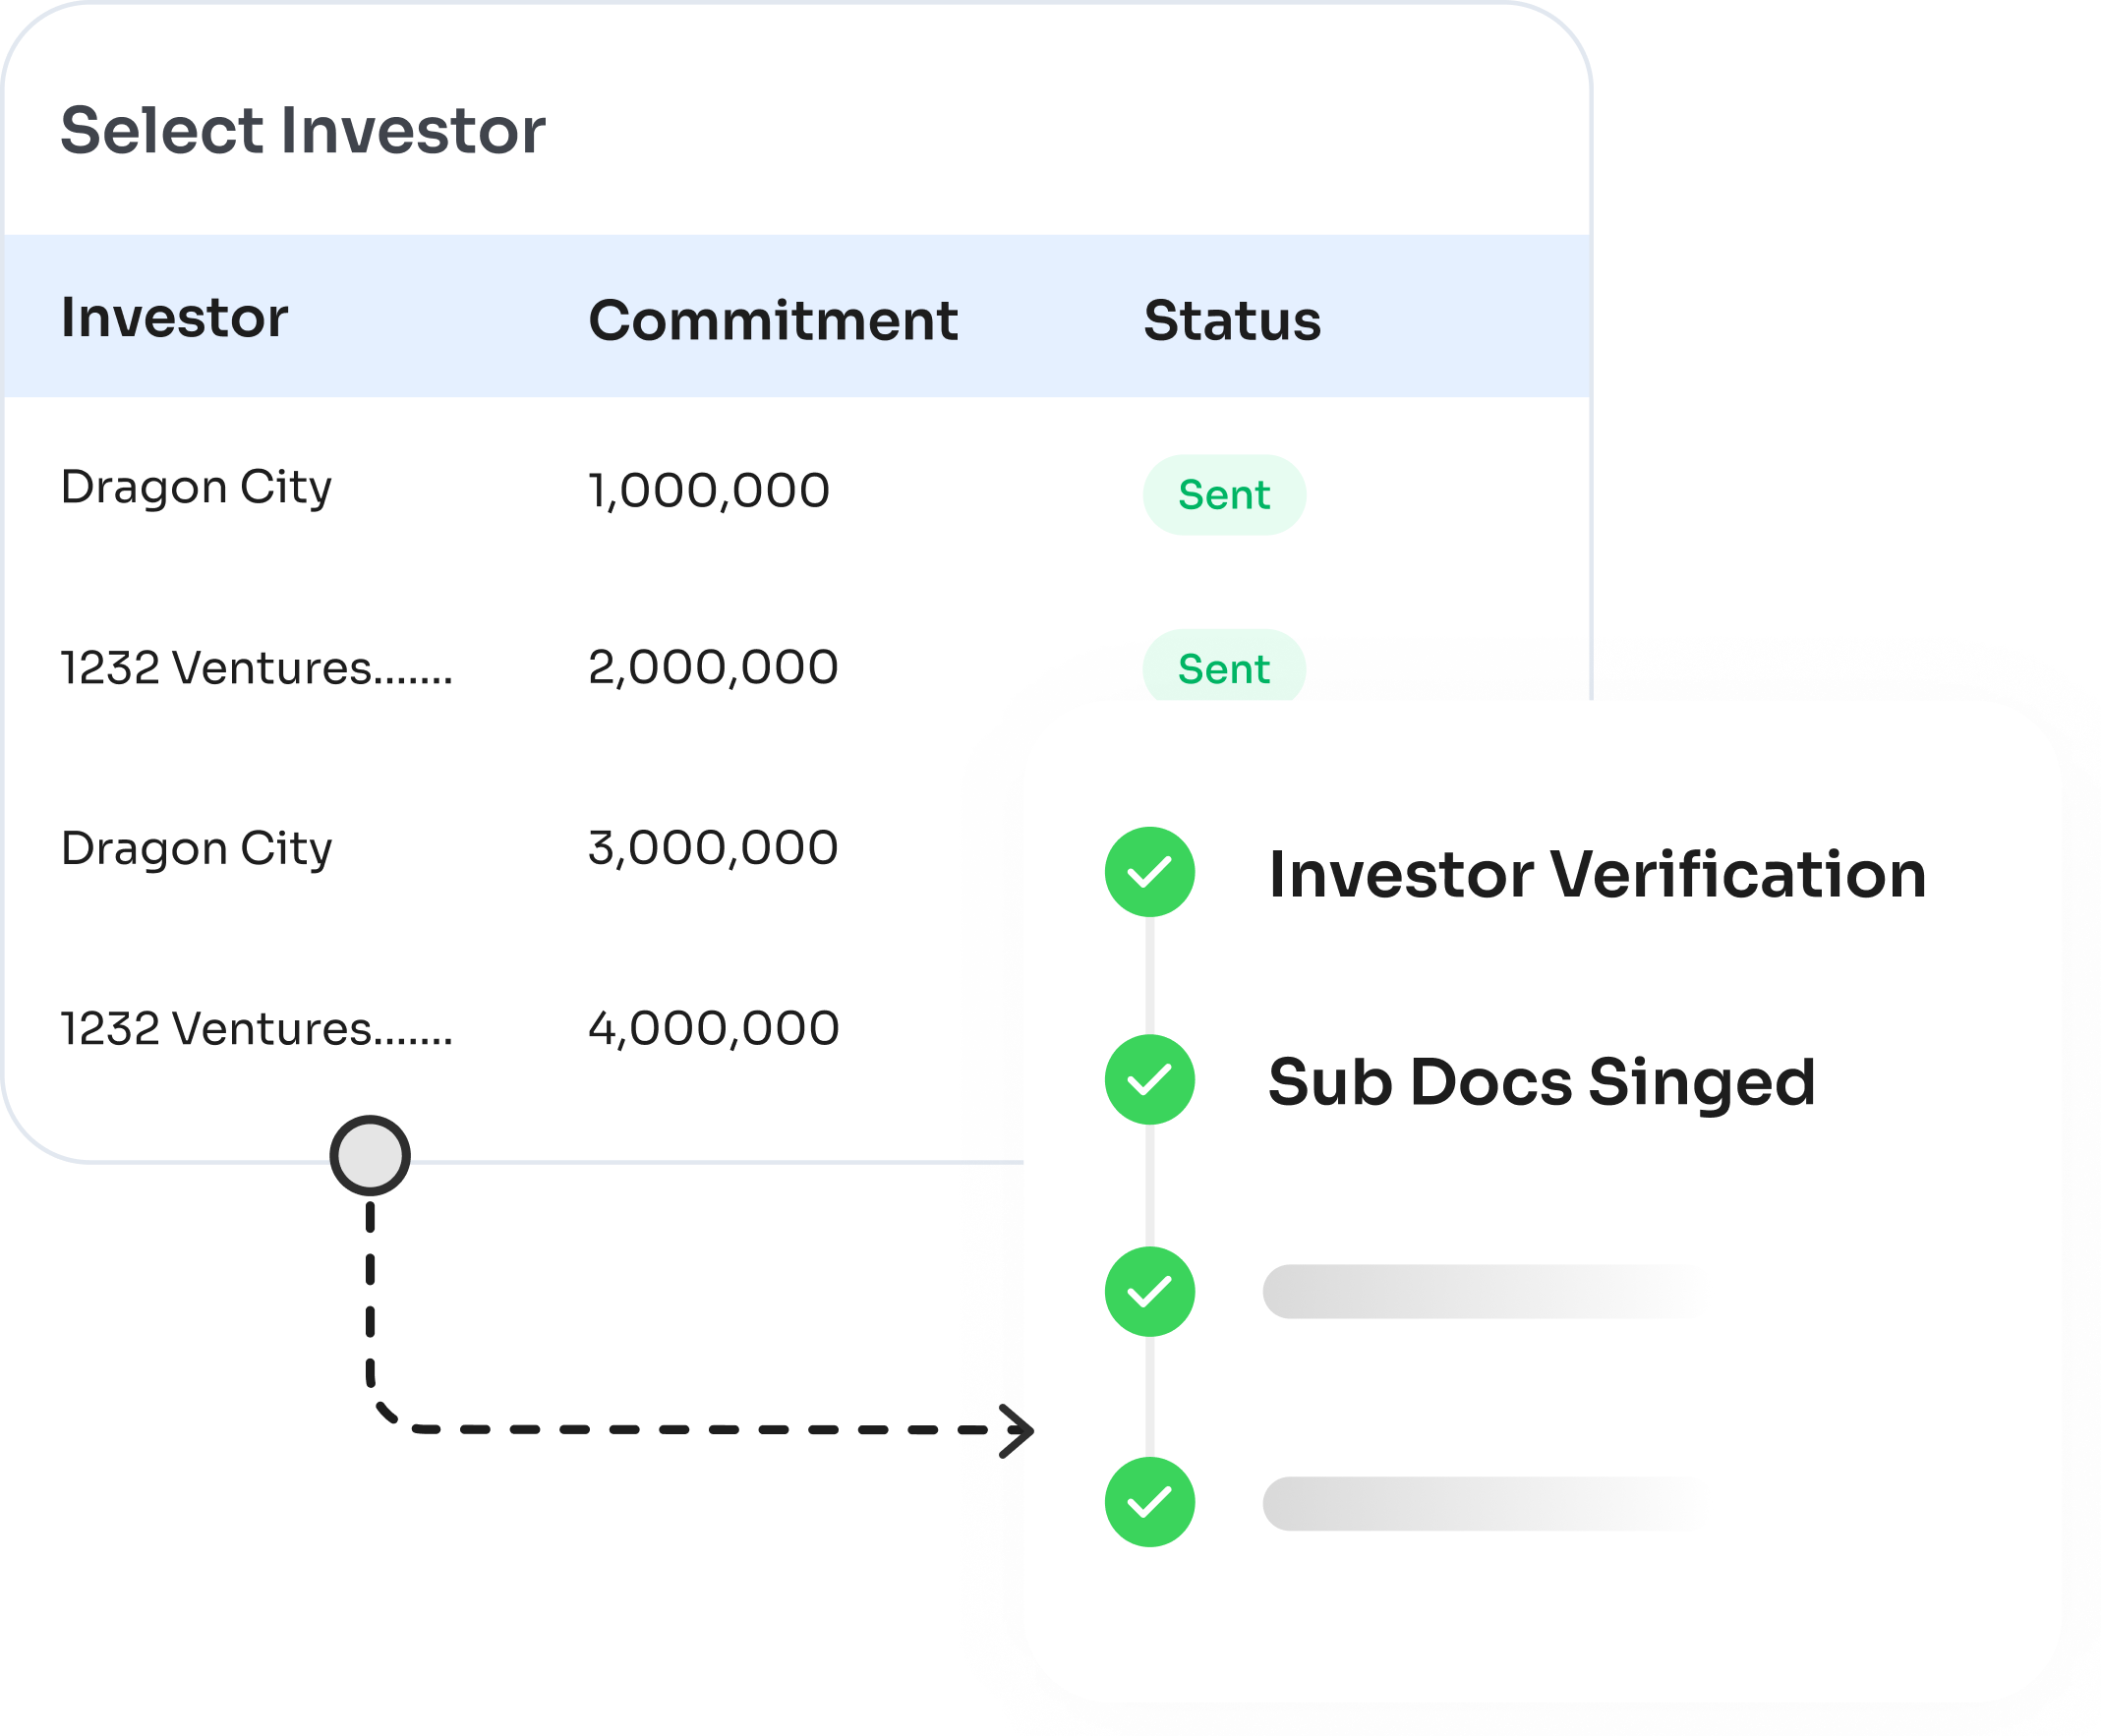Open the Sub Docs Singed step label

click(x=1541, y=1082)
